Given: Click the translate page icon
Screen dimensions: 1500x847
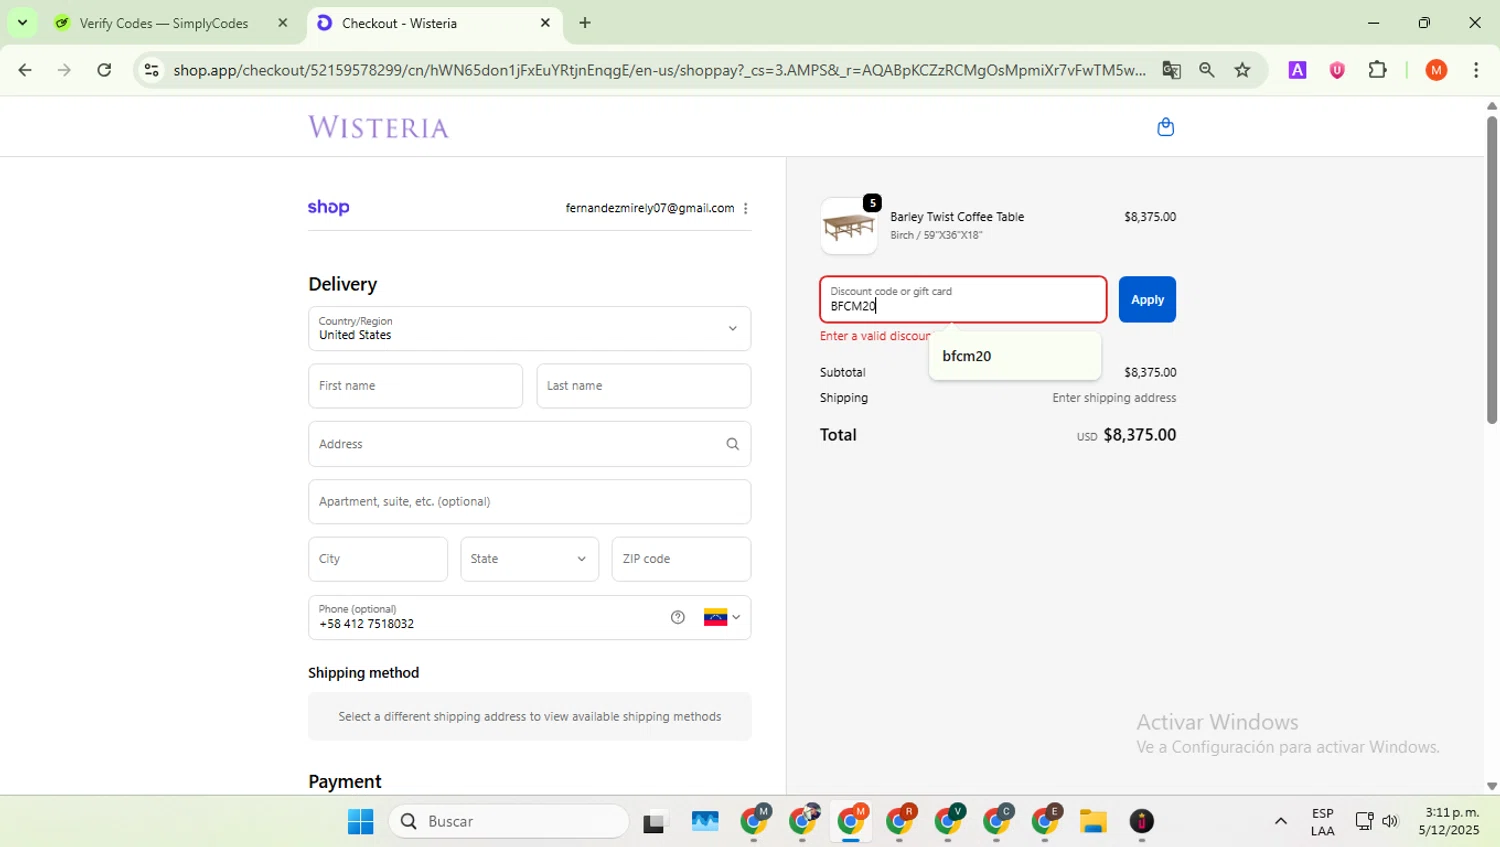Looking at the screenshot, I should coord(1171,70).
